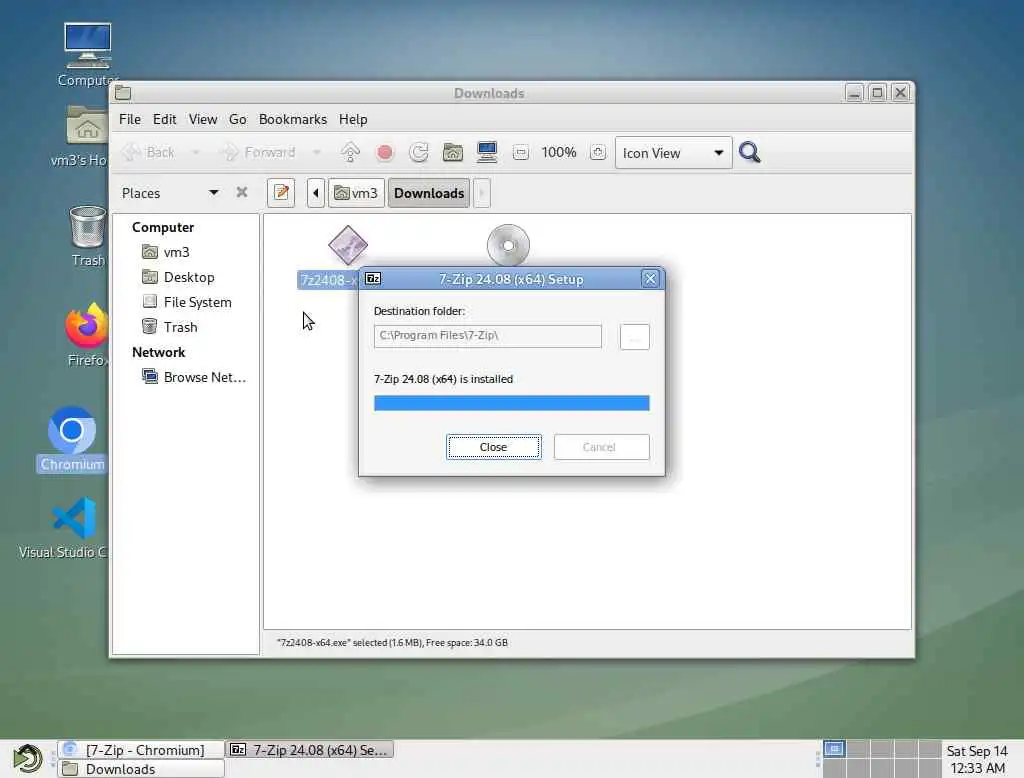Zoom out with the minus icon
Image resolution: width=1024 pixels, height=778 pixels.
click(520, 153)
